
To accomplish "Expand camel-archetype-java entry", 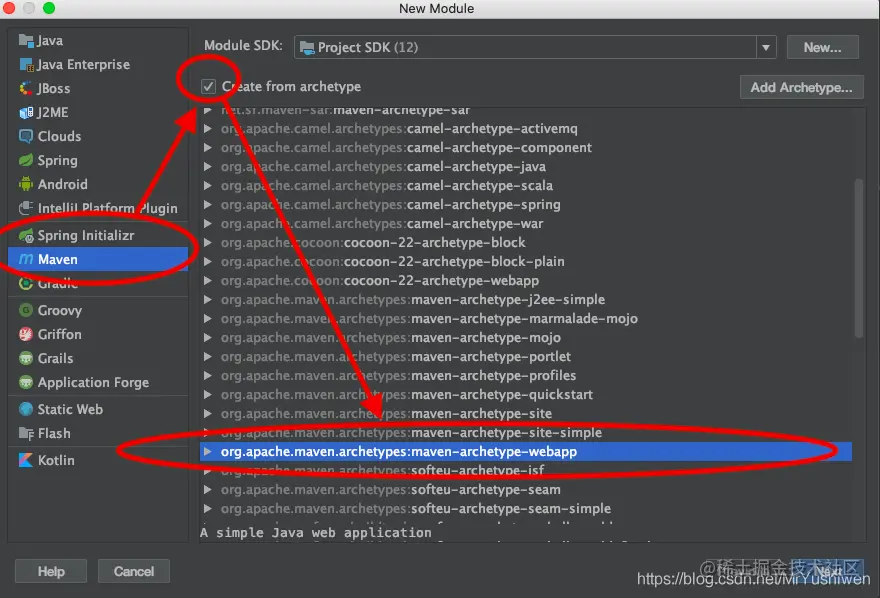I will click(208, 167).
